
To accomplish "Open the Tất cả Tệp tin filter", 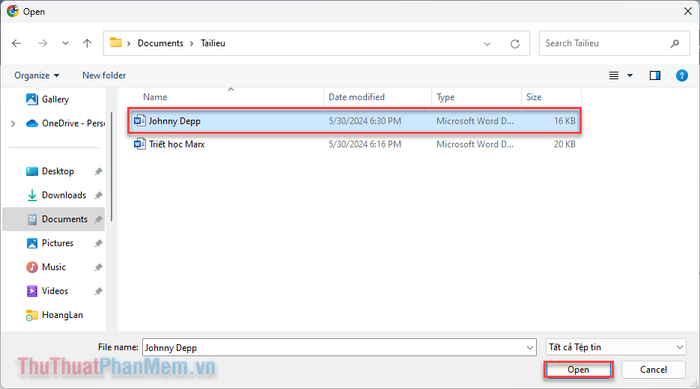I will point(616,347).
